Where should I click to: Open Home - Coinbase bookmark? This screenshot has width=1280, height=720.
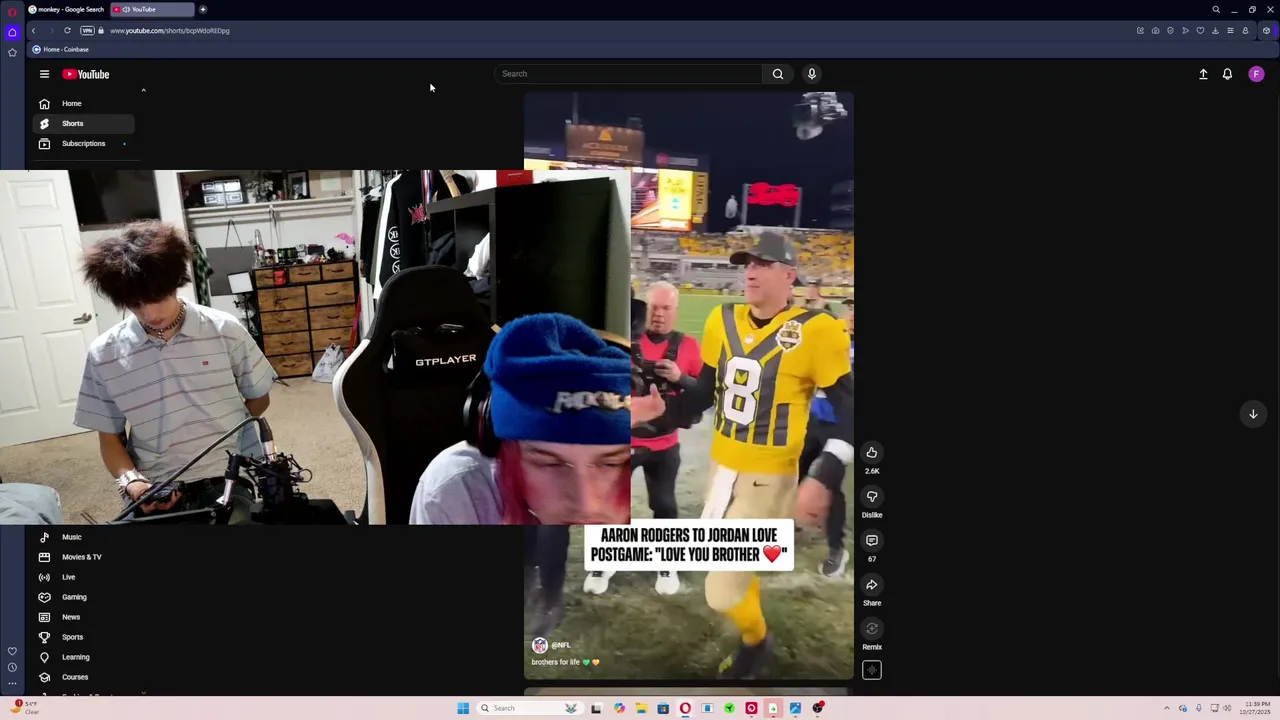pos(60,49)
